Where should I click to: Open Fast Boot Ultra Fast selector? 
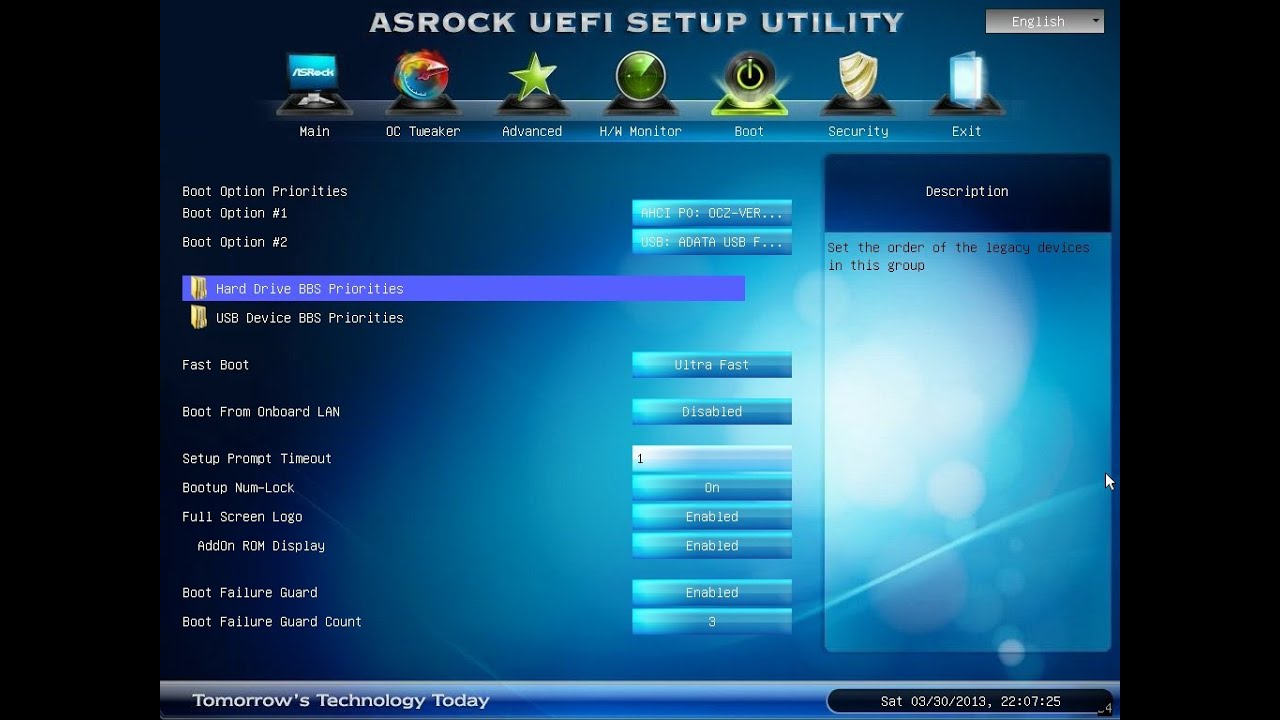712,365
